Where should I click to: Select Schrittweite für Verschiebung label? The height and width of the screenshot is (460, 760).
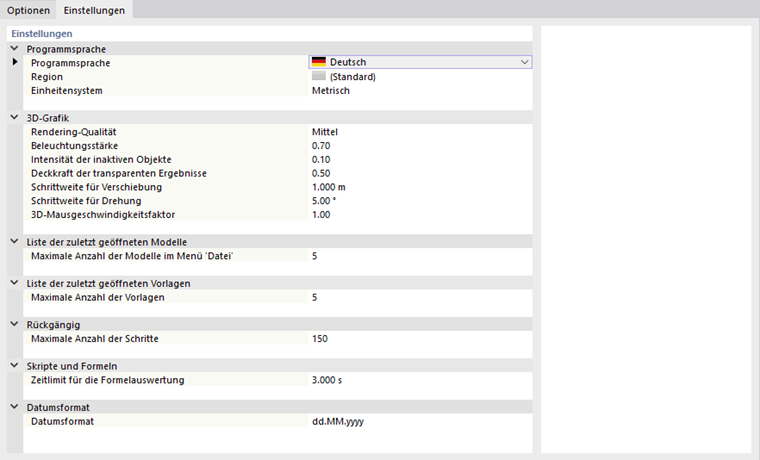pyautogui.click(x=96, y=187)
